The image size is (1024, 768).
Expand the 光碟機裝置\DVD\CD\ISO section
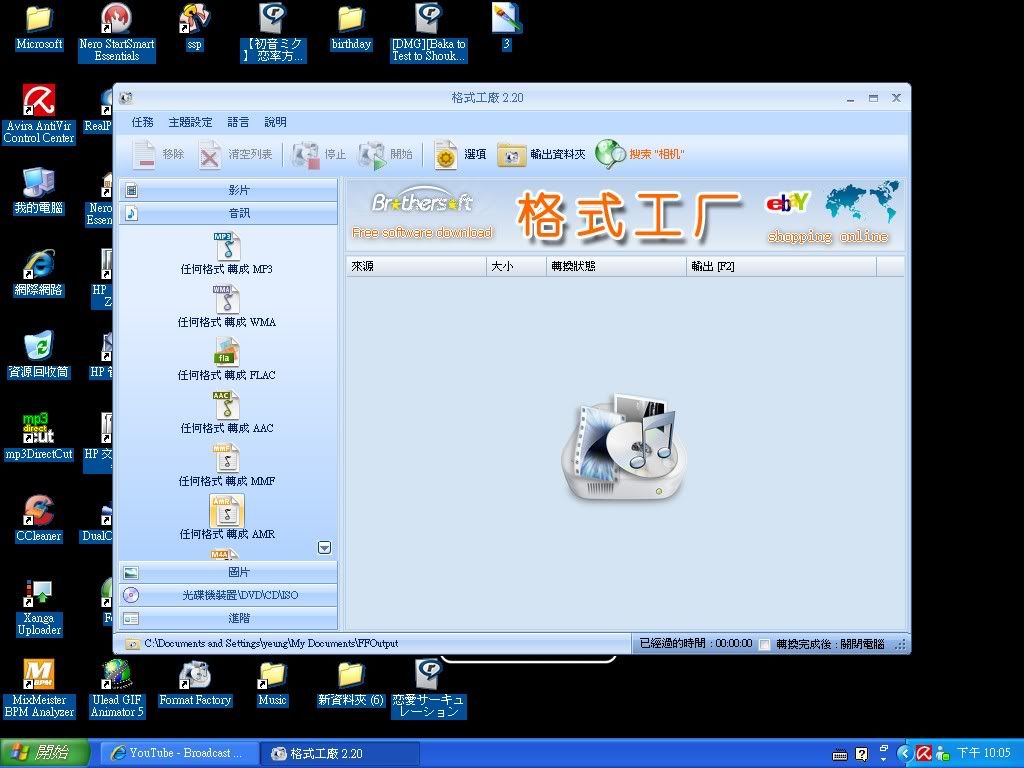pos(228,595)
